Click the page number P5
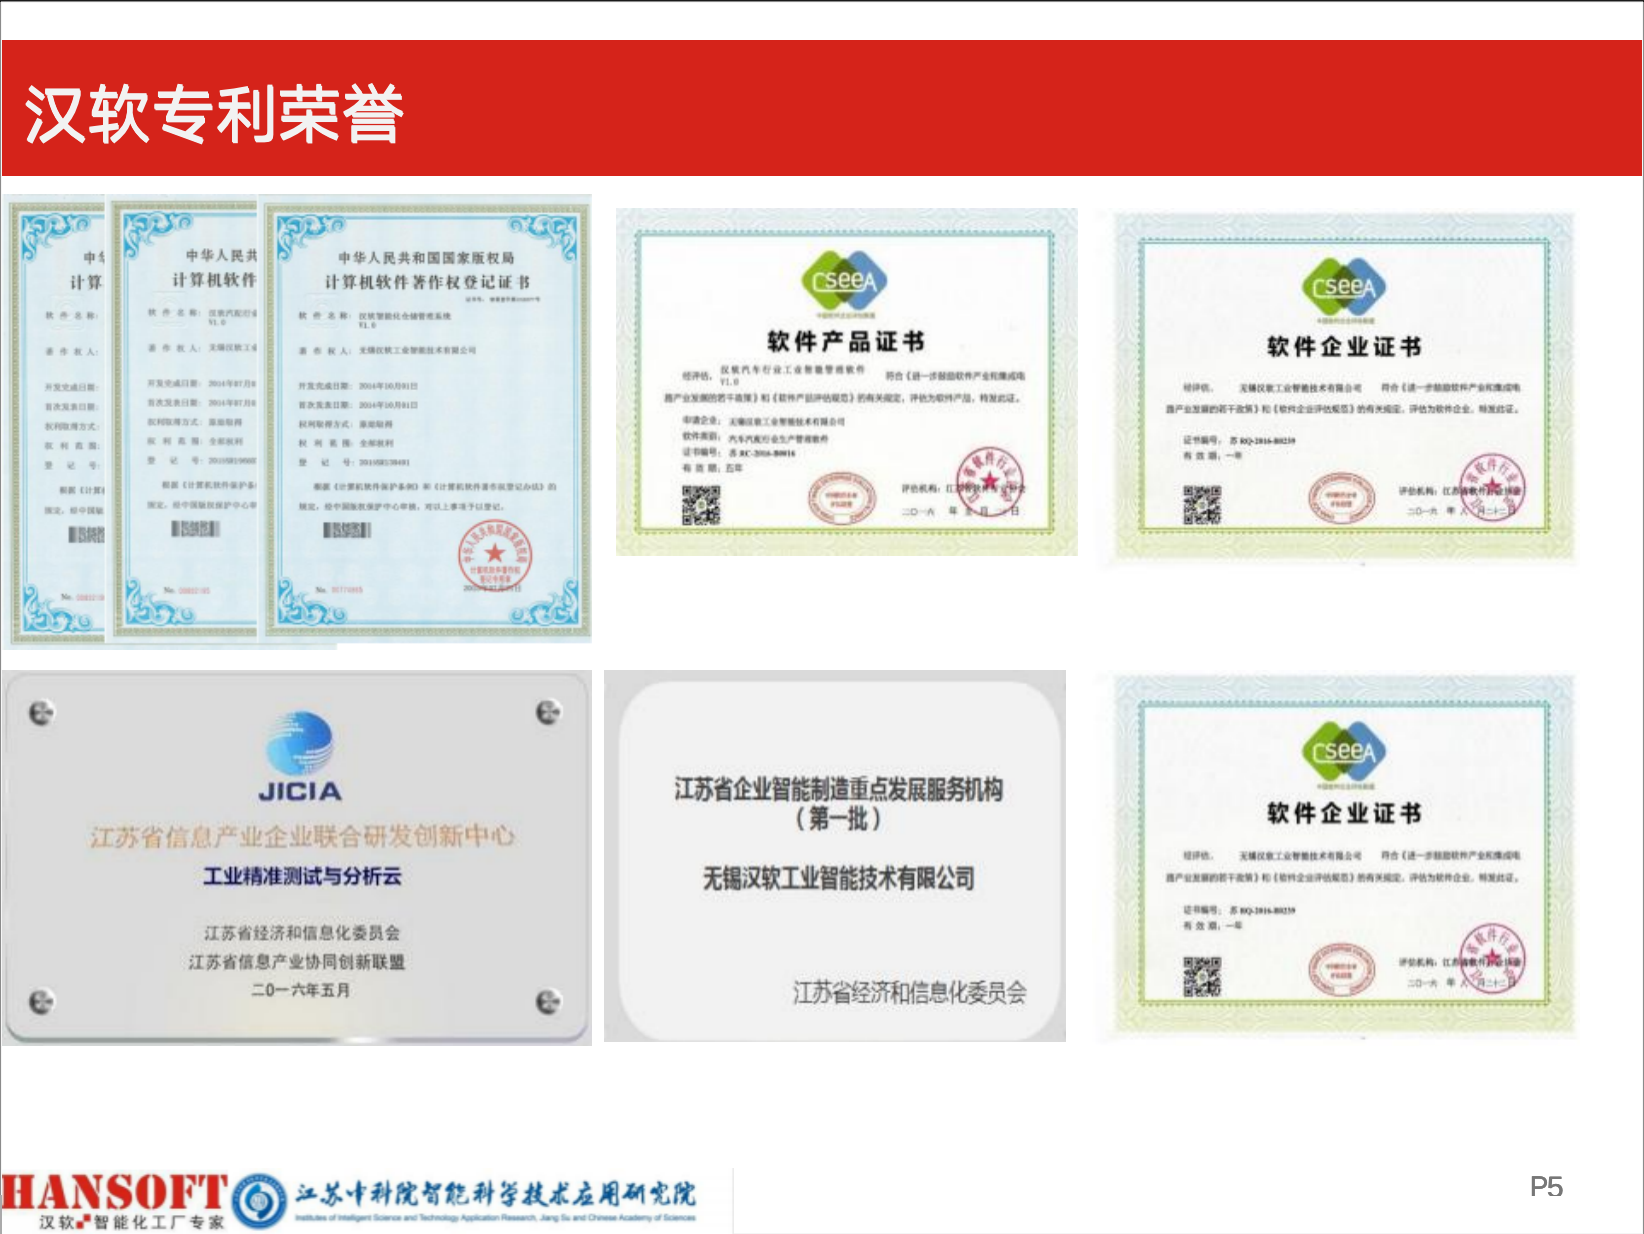This screenshot has width=1644, height=1234. click(1546, 1187)
